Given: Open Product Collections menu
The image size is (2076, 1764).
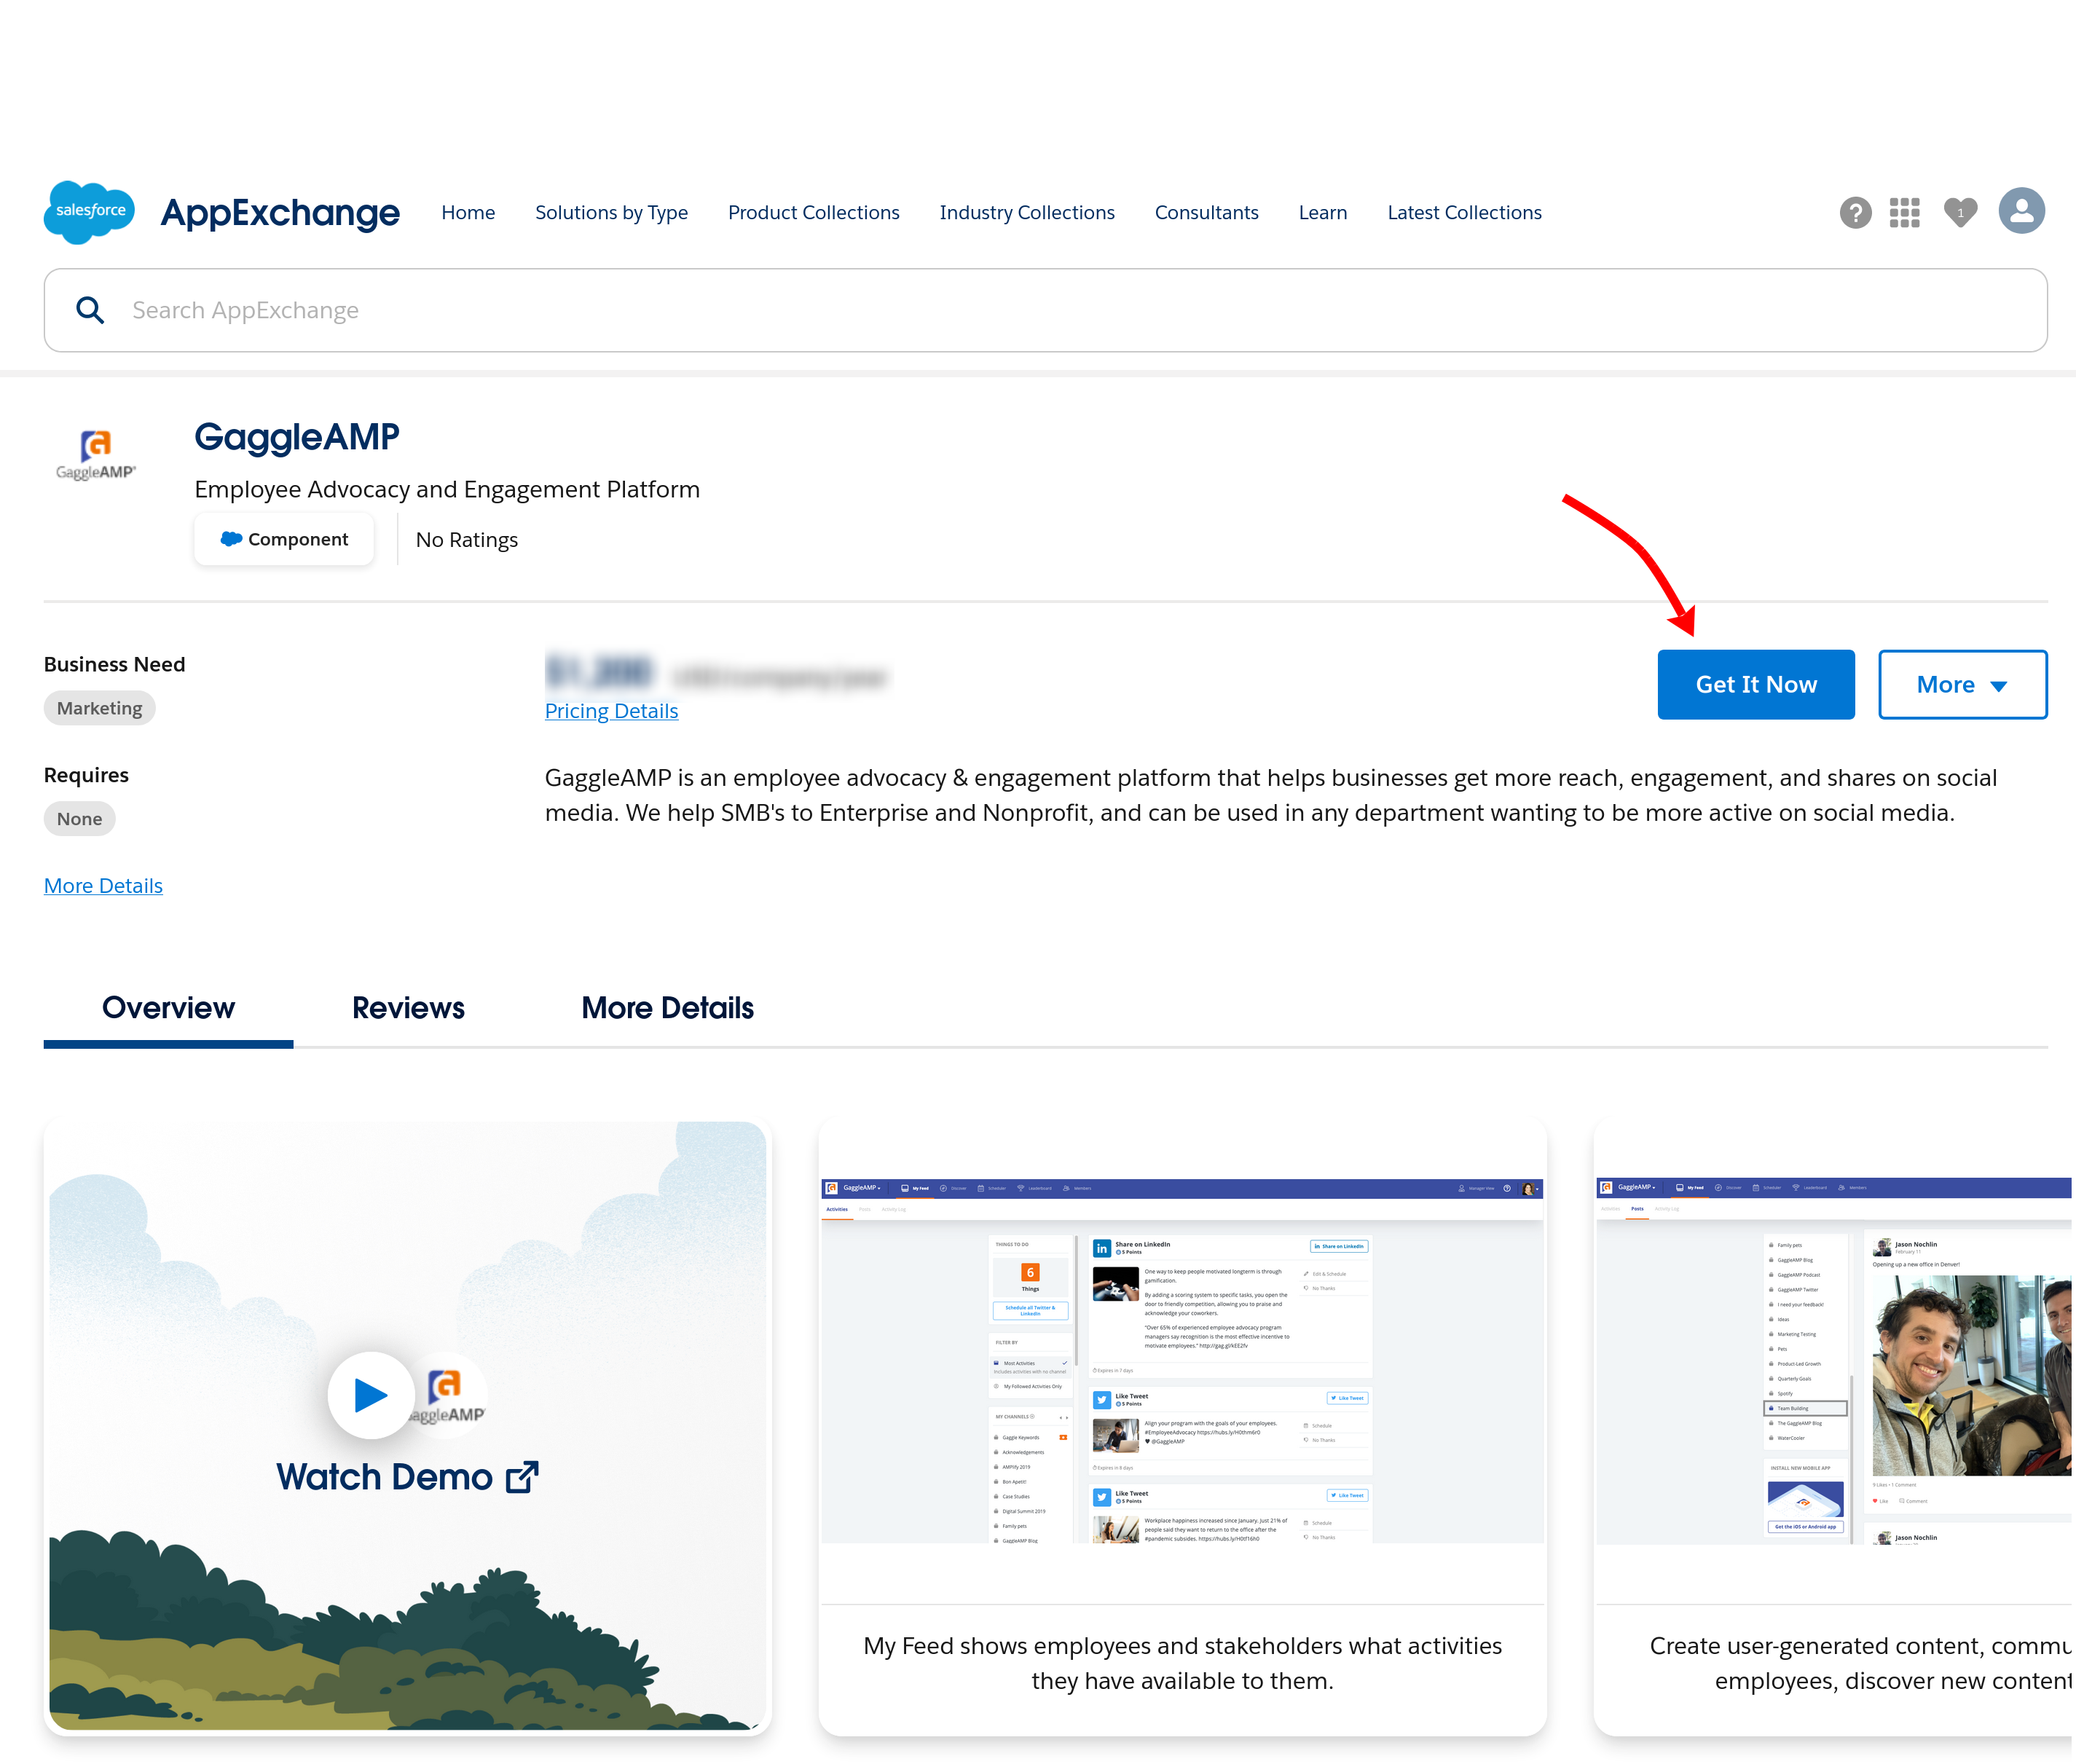Looking at the screenshot, I should pyautogui.click(x=813, y=213).
